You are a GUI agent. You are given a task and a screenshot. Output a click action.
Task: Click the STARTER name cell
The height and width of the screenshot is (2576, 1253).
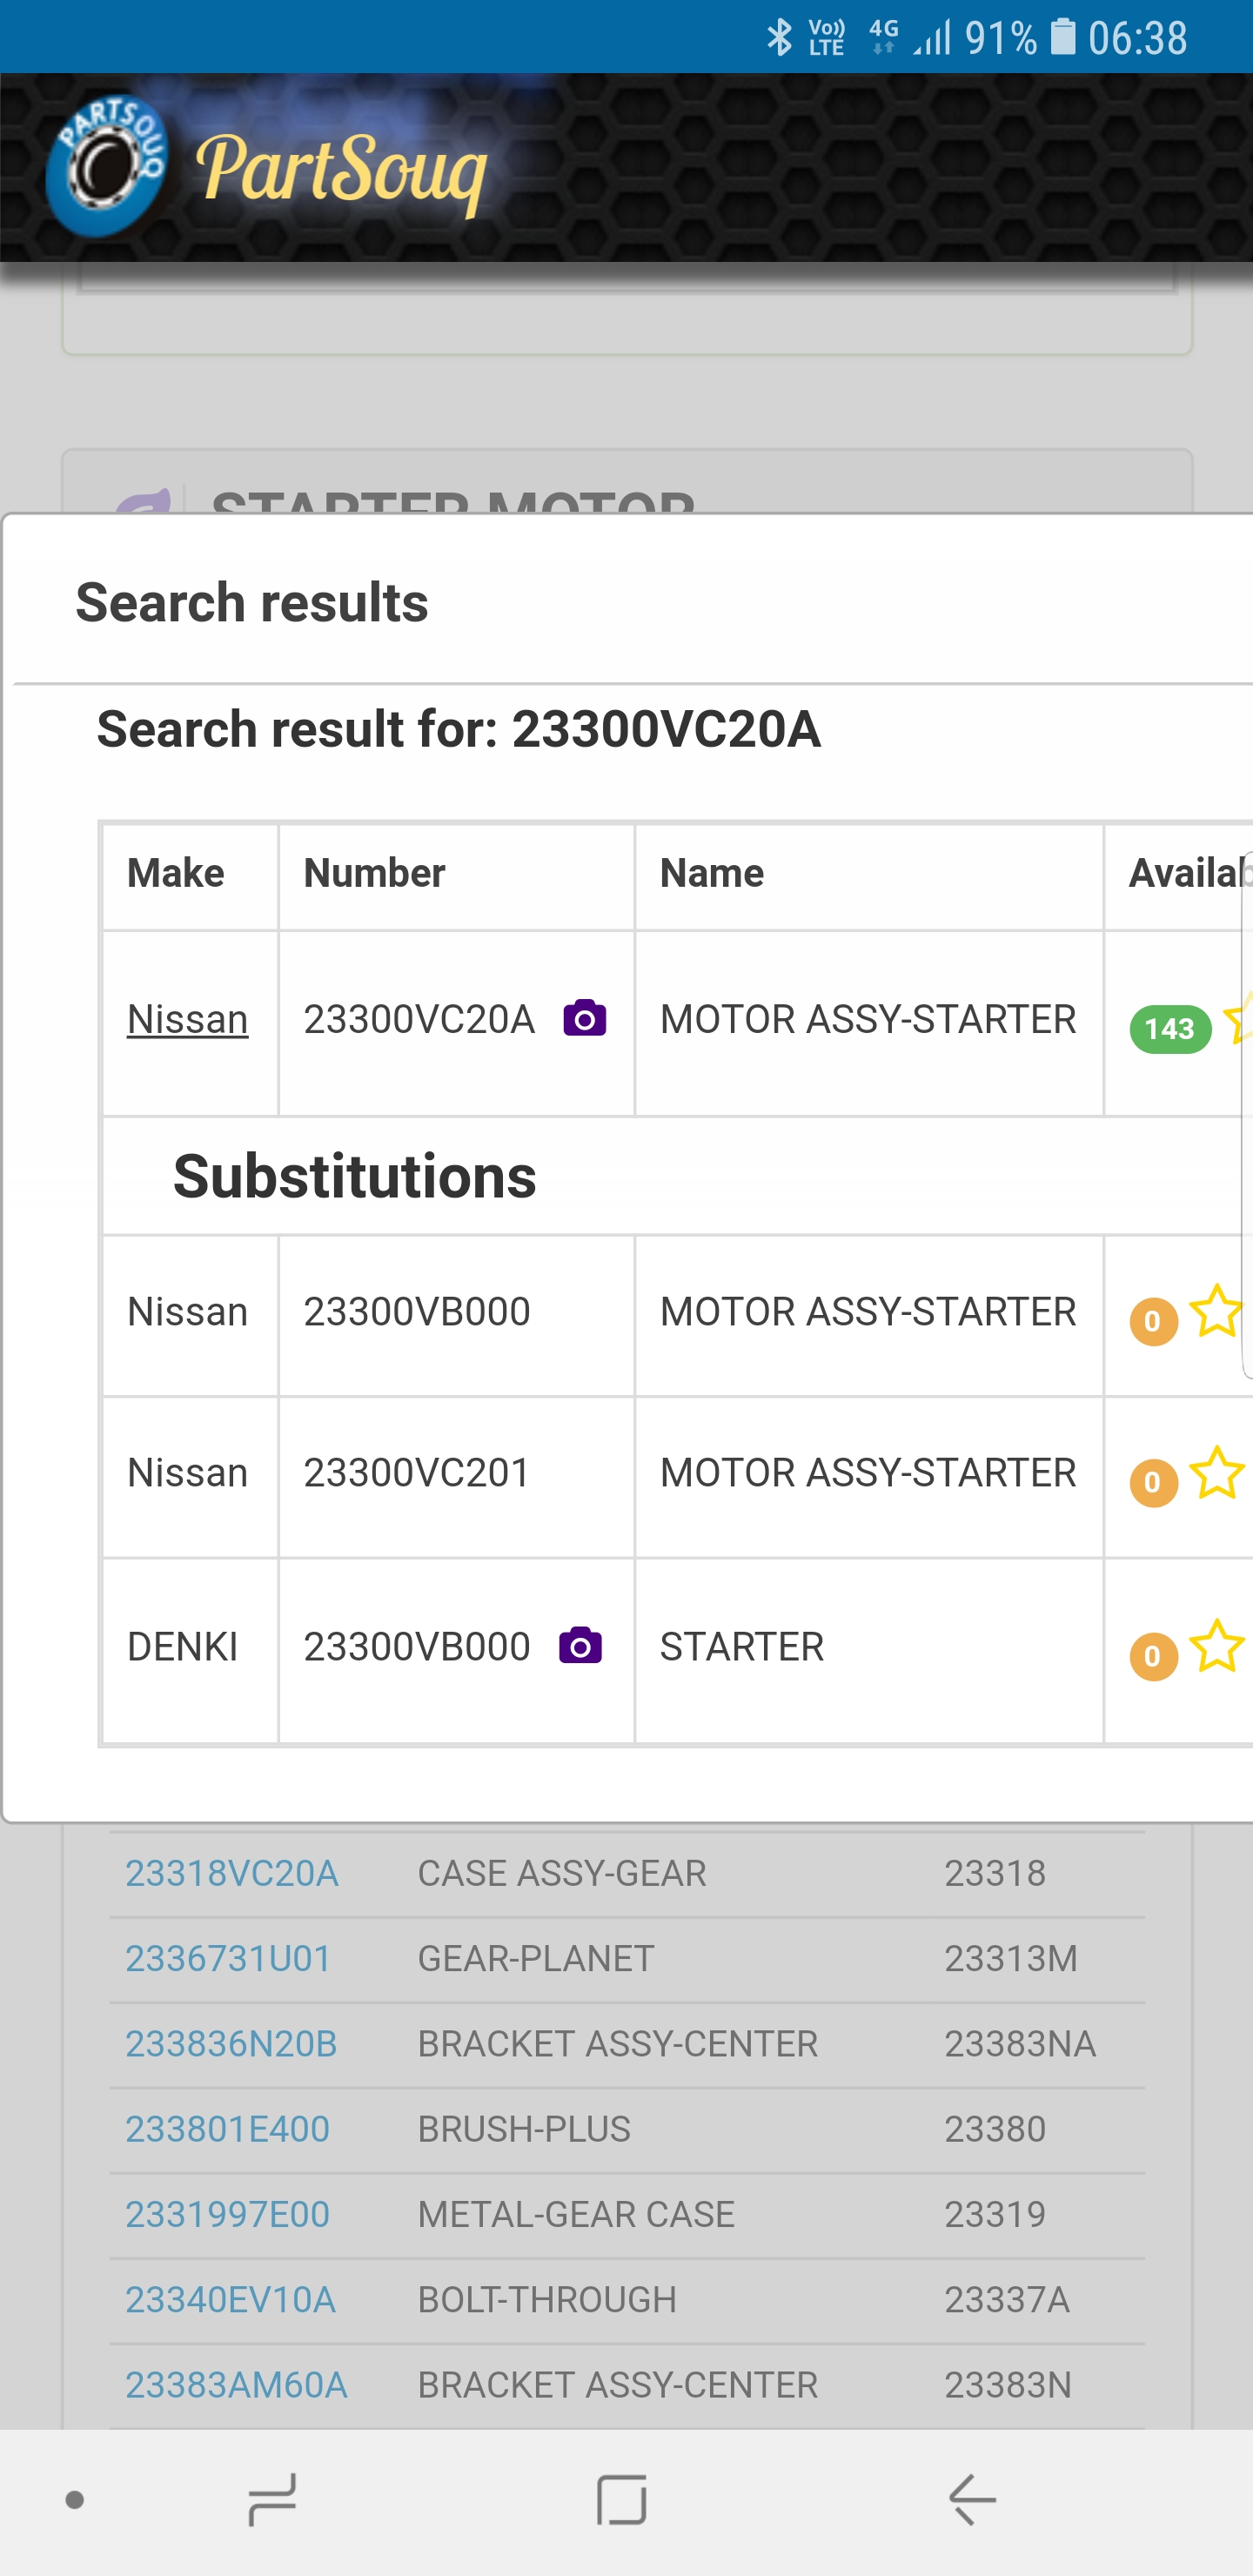tap(869, 1651)
